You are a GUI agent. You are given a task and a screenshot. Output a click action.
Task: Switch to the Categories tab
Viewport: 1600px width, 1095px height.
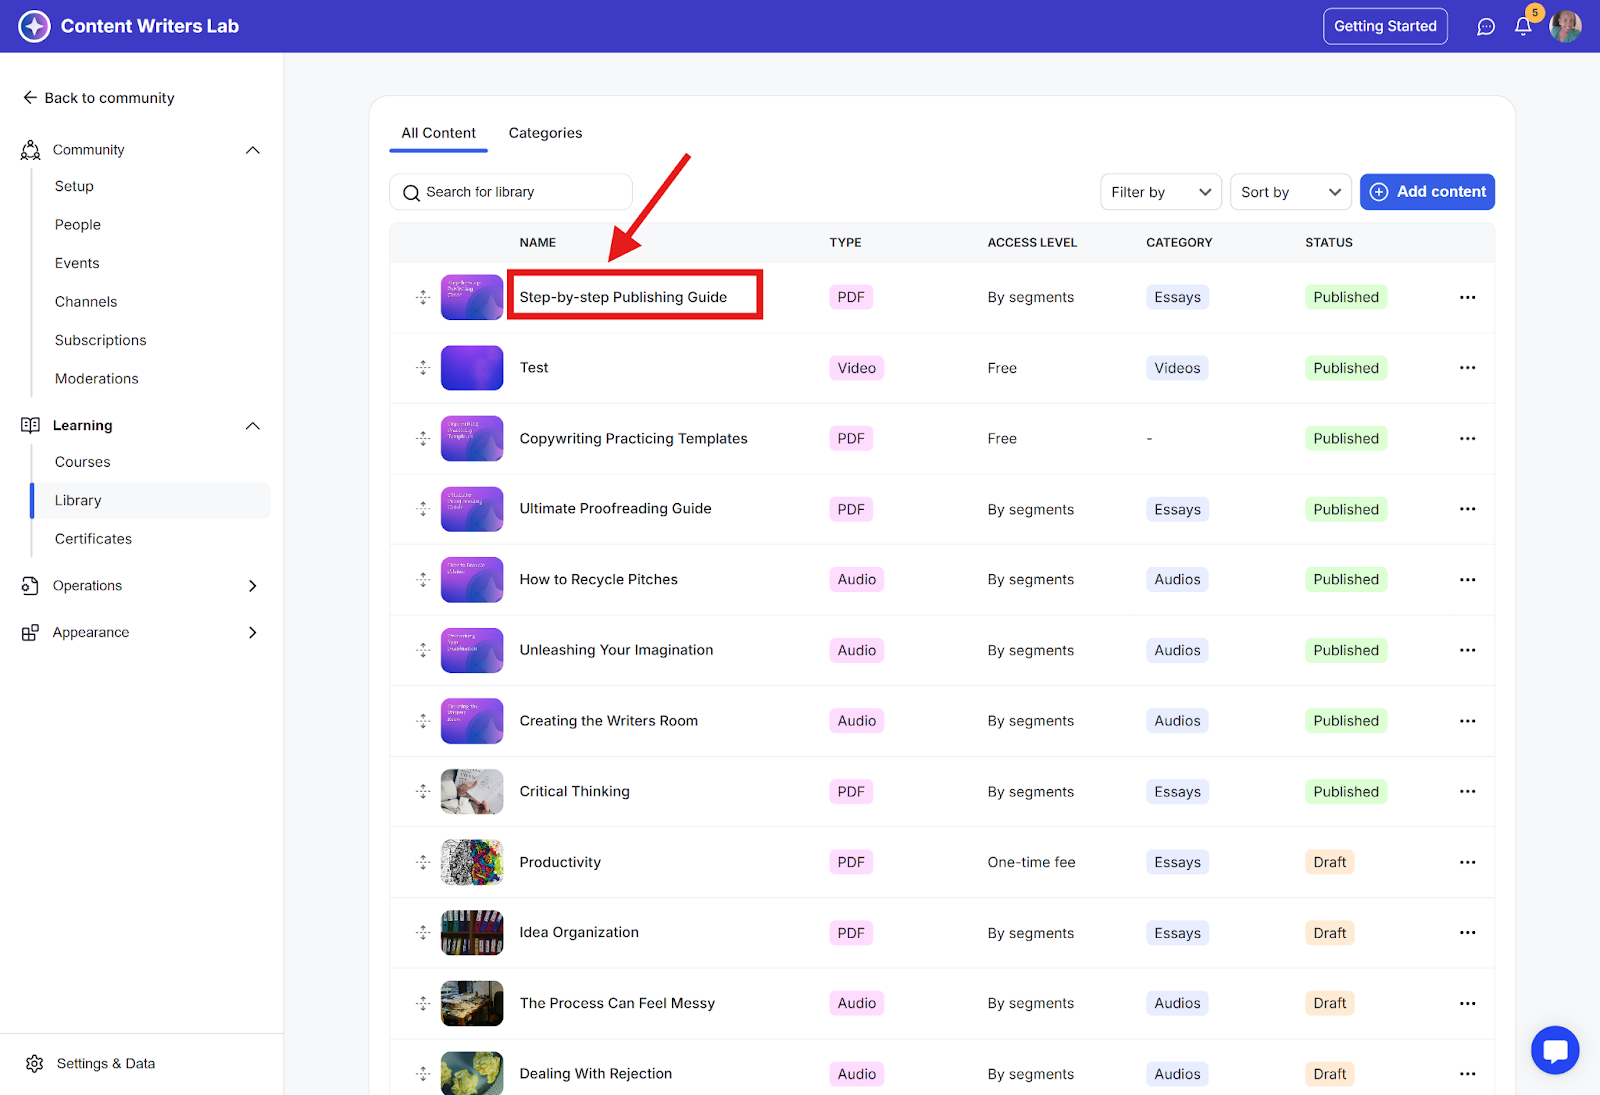click(x=545, y=133)
